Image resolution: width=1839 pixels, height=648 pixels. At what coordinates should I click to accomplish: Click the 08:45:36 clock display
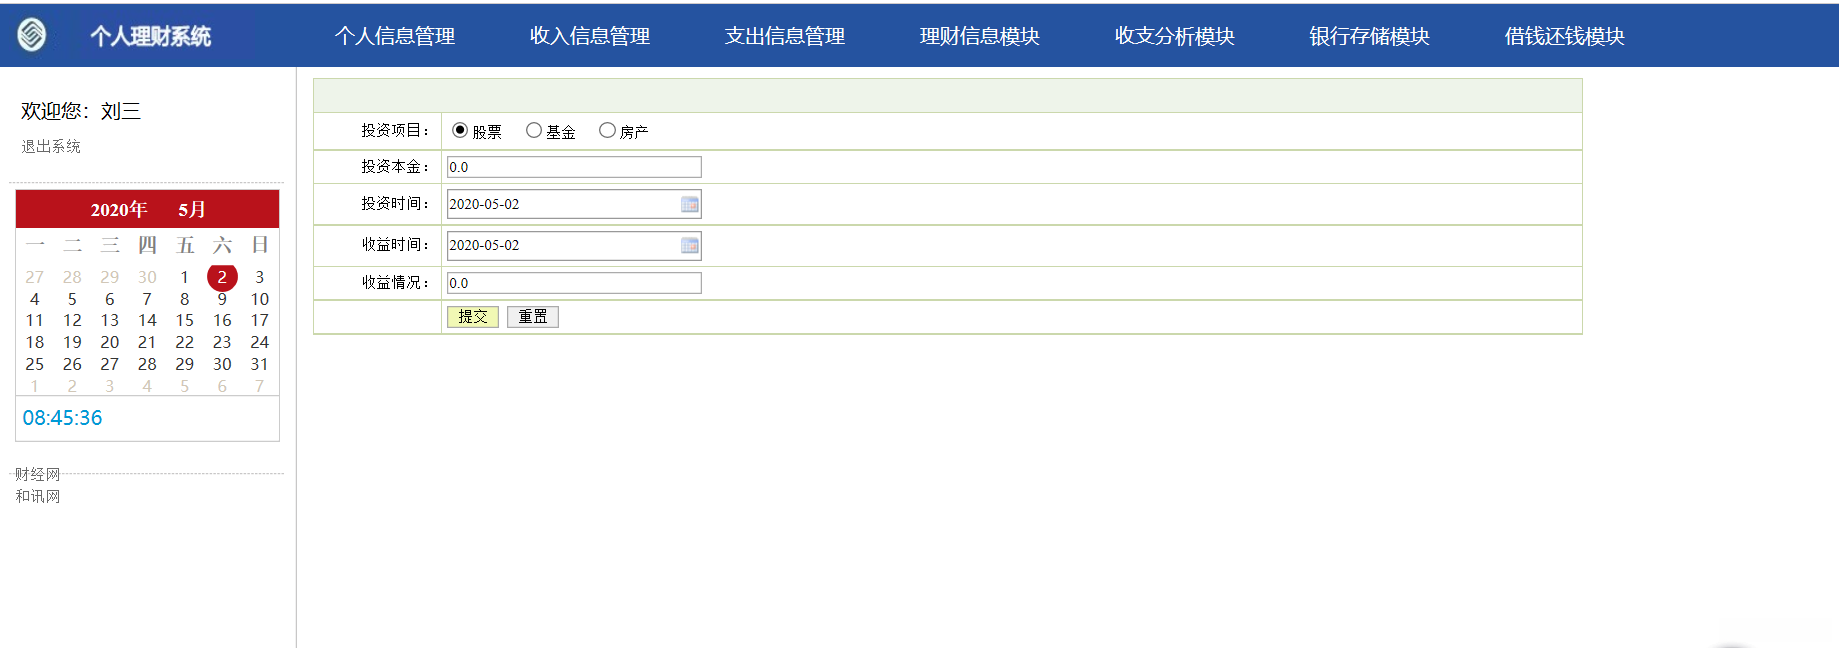point(62,418)
